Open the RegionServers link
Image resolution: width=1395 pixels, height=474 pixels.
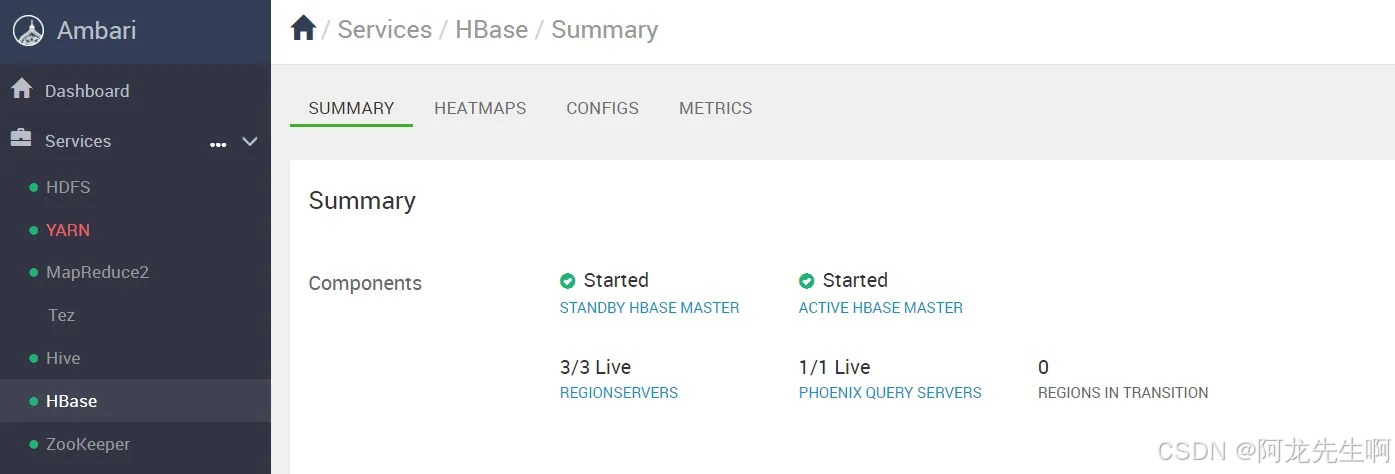pyautogui.click(x=618, y=393)
